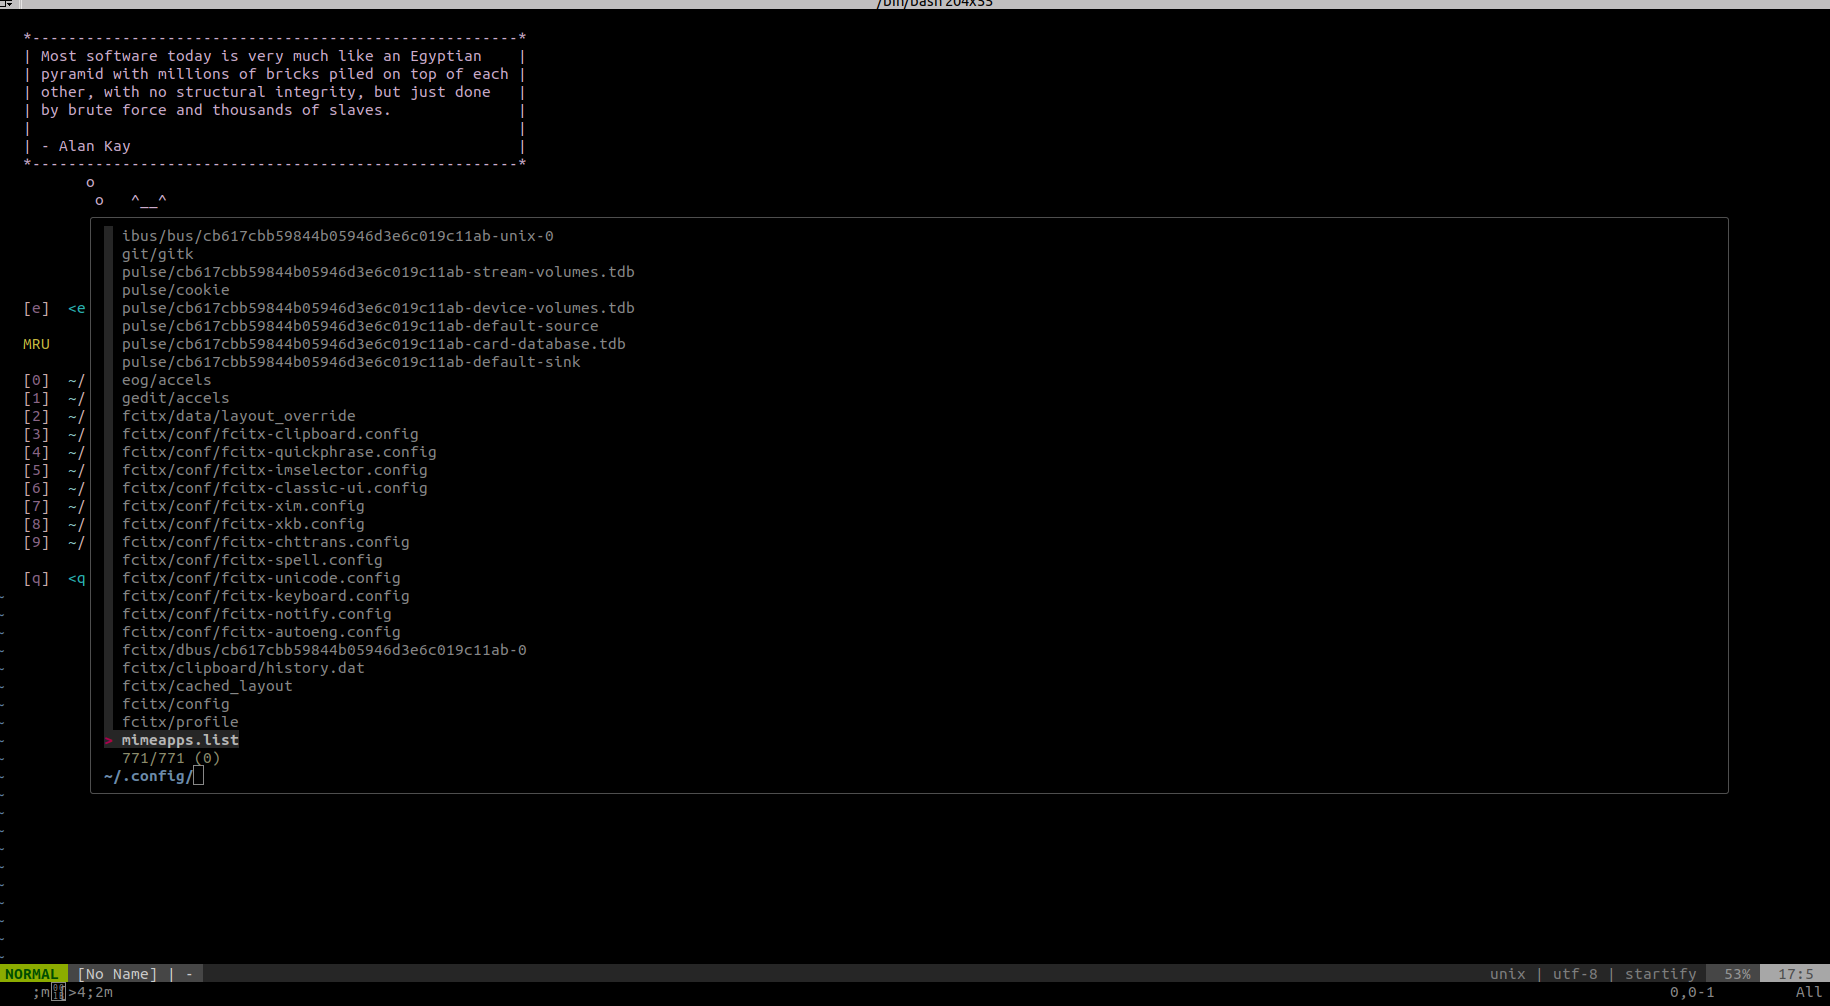Click the MRU section header
The image size is (1830, 1006).
coord(36,344)
